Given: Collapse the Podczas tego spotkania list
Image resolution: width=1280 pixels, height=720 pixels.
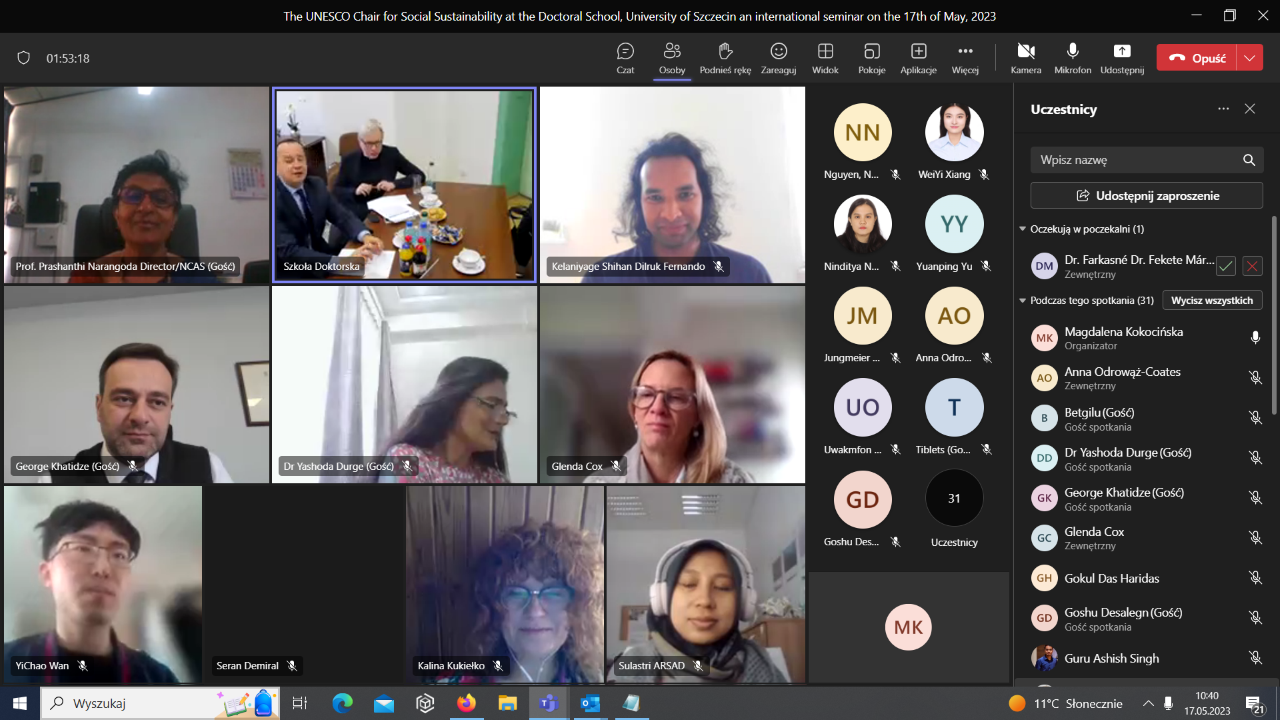Looking at the screenshot, I should click(1023, 300).
